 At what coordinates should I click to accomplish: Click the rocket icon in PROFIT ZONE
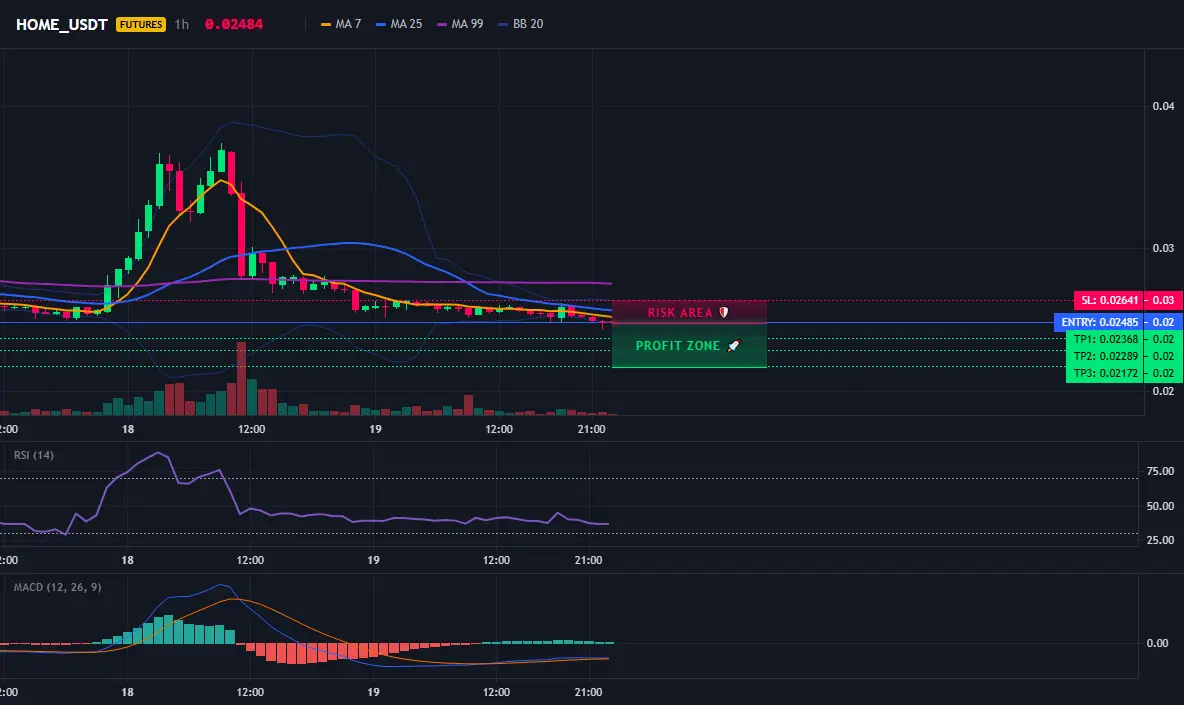pyautogui.click(x=733, y=346)
